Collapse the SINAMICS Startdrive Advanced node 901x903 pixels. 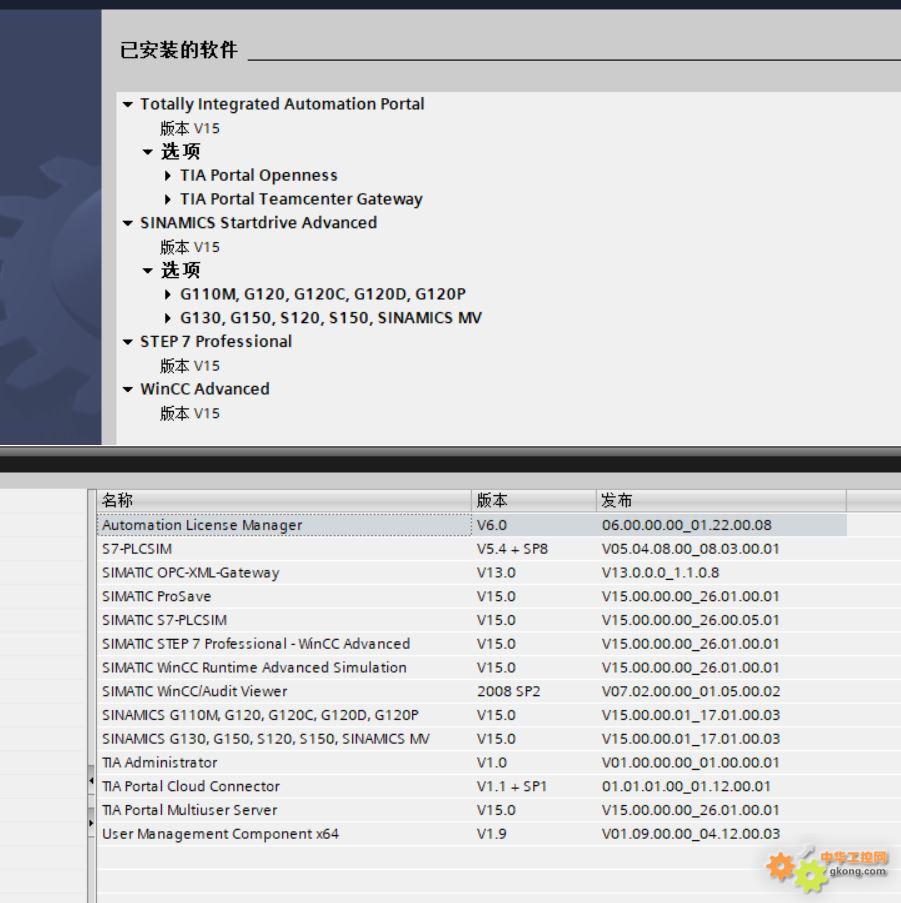point(128,223)
